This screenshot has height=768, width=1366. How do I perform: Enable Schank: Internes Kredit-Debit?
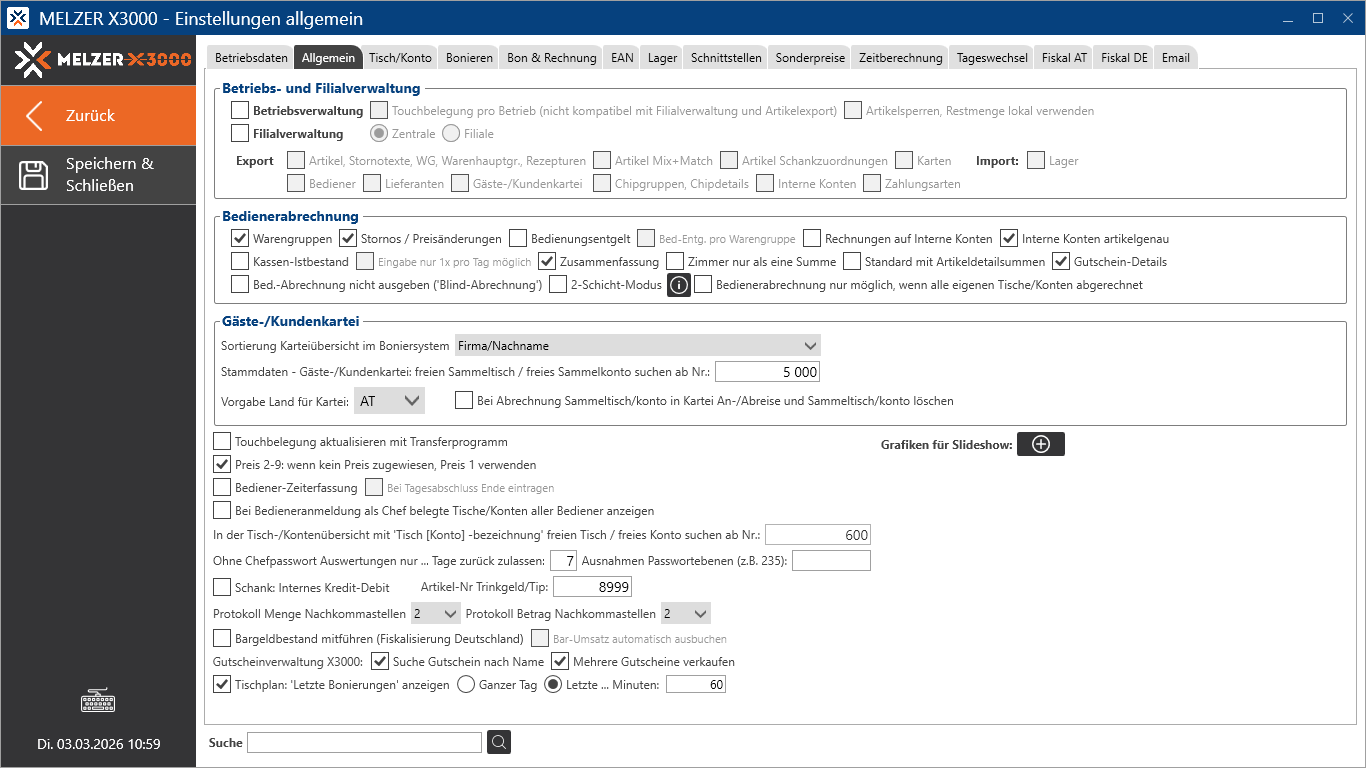pos(222,587)
